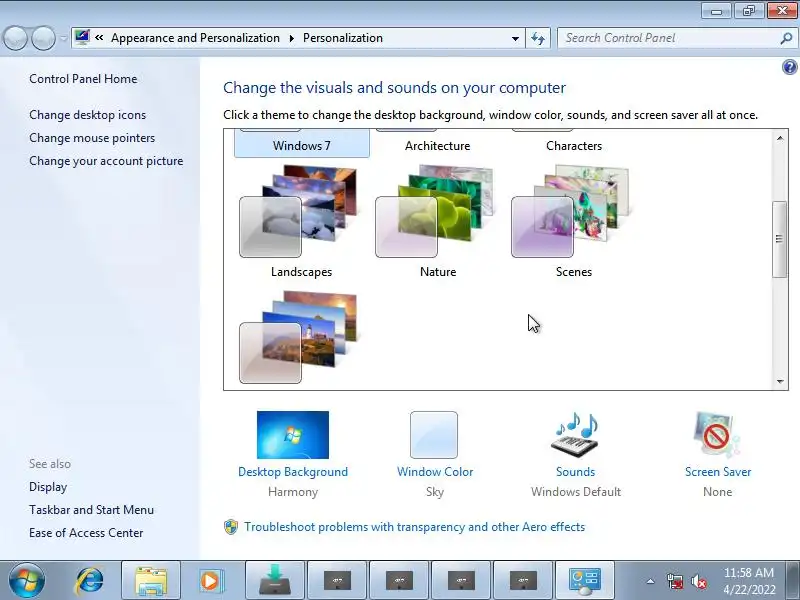Launch Internet Explorer from taskbar
800x600 pixels.
click(x=89, y=581)
